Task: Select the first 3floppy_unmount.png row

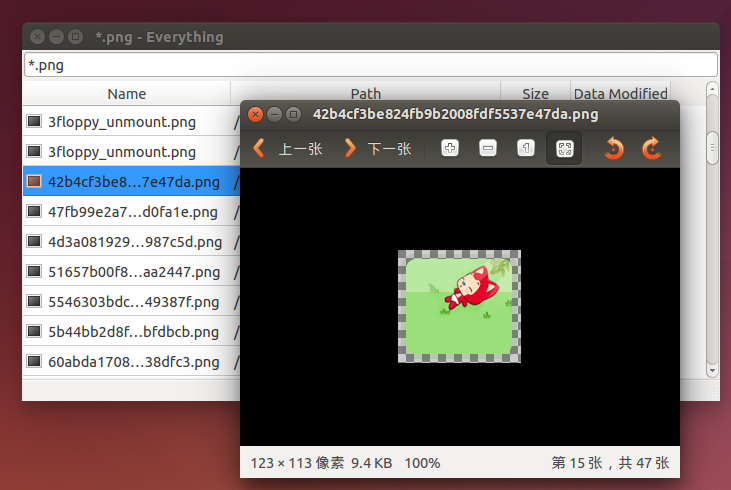Action: [131, 122]
